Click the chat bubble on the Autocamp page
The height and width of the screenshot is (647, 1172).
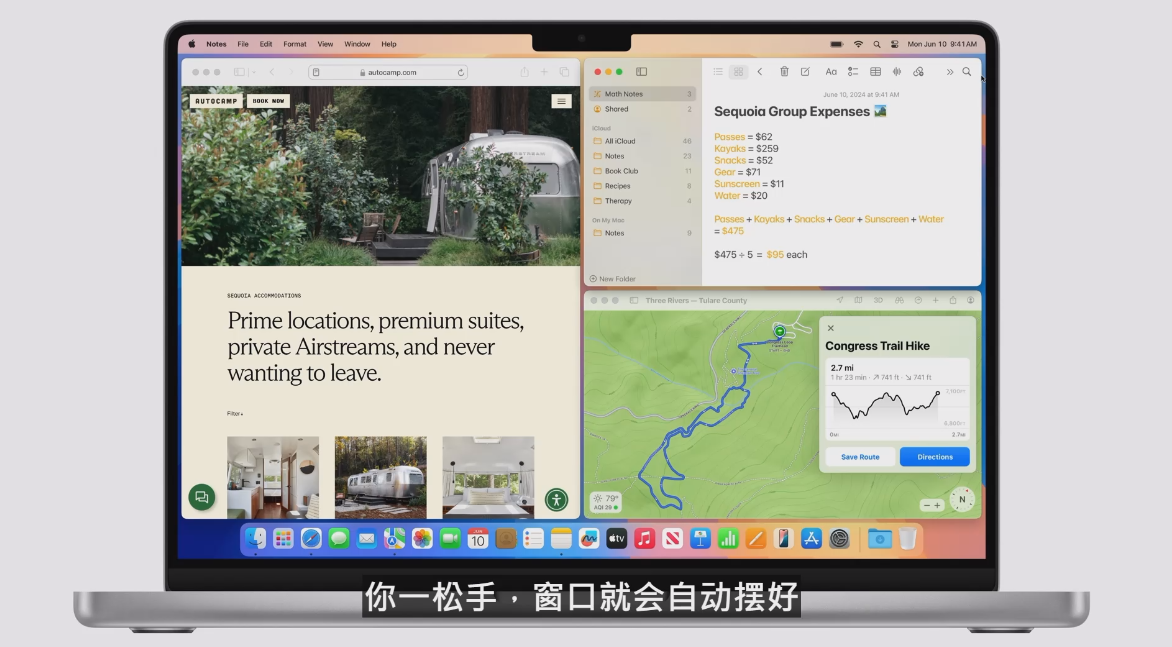[201, 497]
